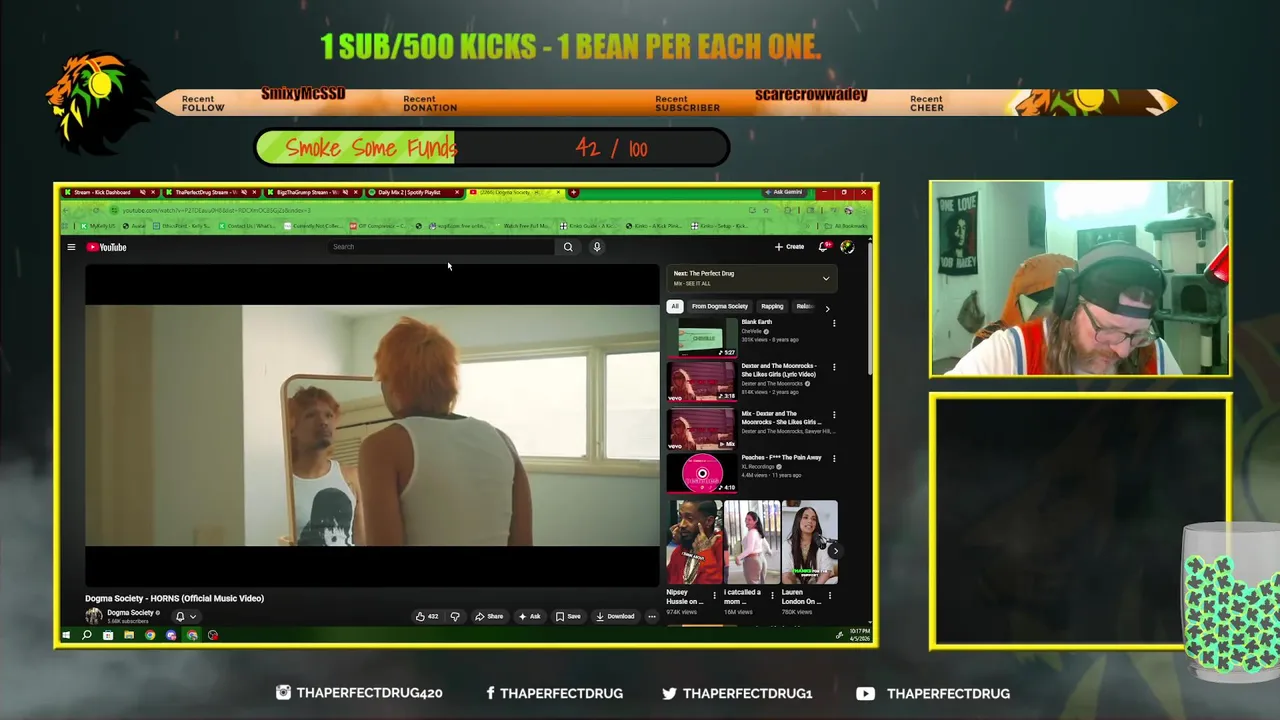Open options menu for Blank Earth
1280x720 pixels.
pos(834,323)
